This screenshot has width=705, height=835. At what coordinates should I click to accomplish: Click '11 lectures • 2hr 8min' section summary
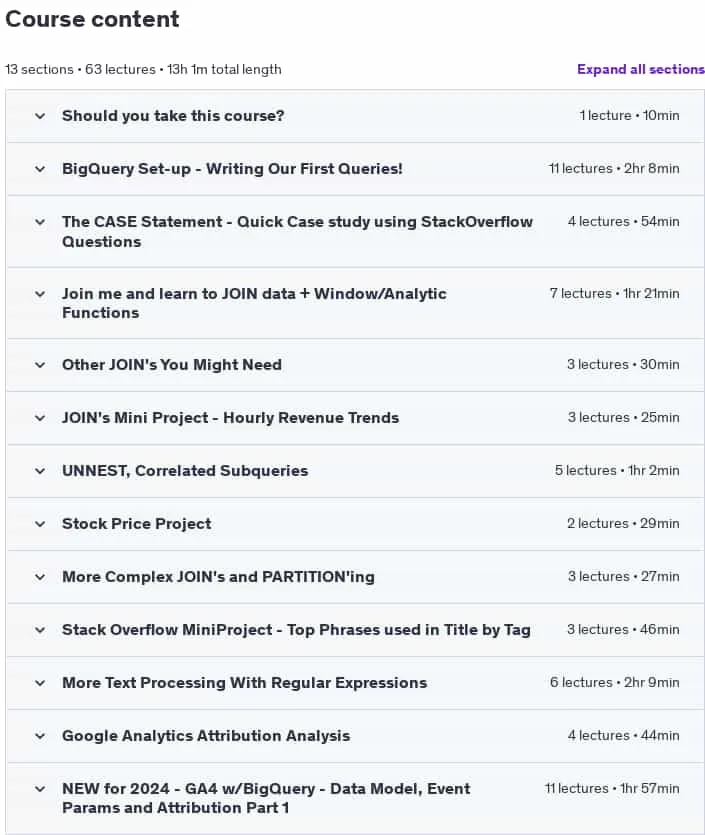[614, 169]
